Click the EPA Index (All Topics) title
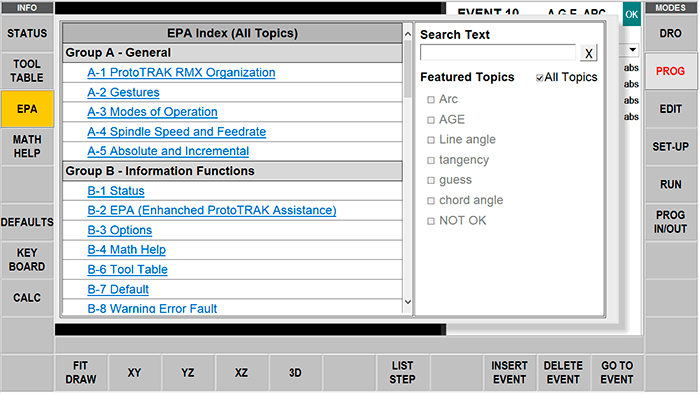The width and height of the screenshot is (700, 394). (x=232, y=33)
